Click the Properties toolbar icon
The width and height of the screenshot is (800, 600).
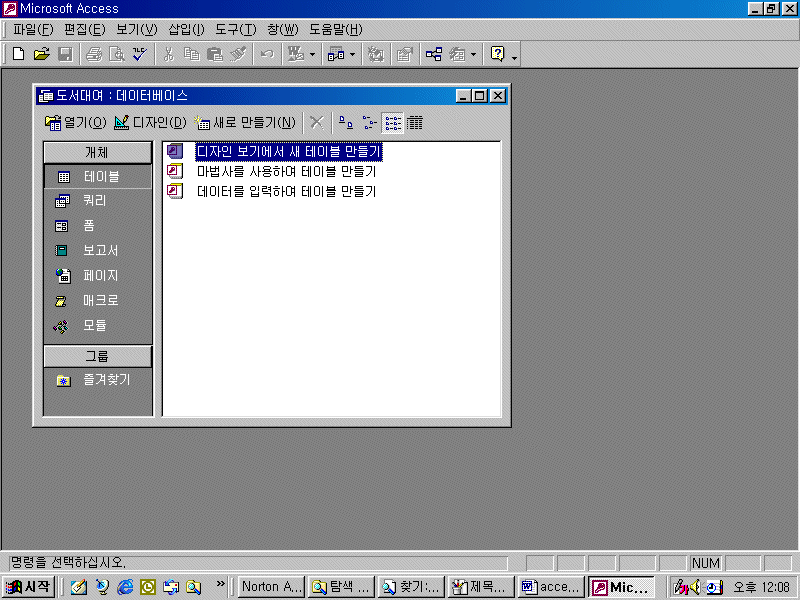click(x=405, y=54)
